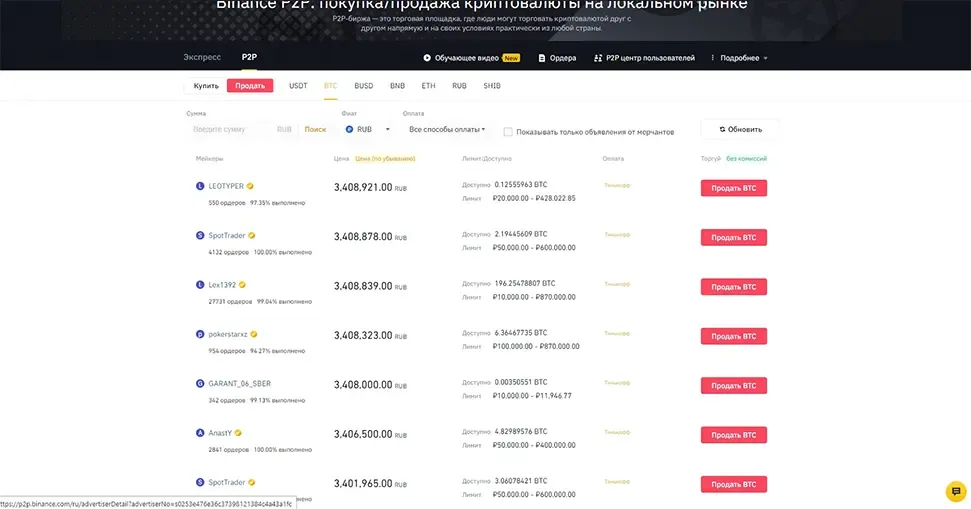This screenshot has height=509, width=971.
Task: Open GARANT_06_SBER maker profile name
Action: coord(240,383)
